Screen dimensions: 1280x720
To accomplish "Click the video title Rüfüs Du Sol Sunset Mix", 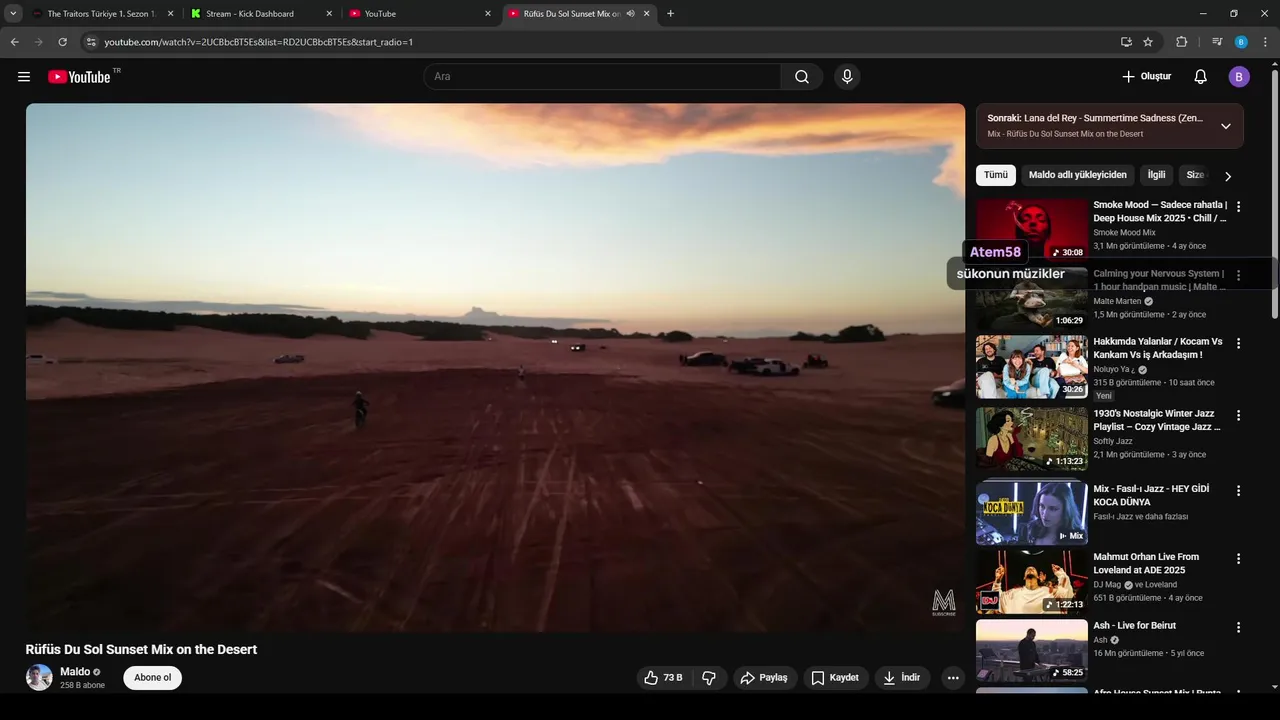I will tap(141, 649).
